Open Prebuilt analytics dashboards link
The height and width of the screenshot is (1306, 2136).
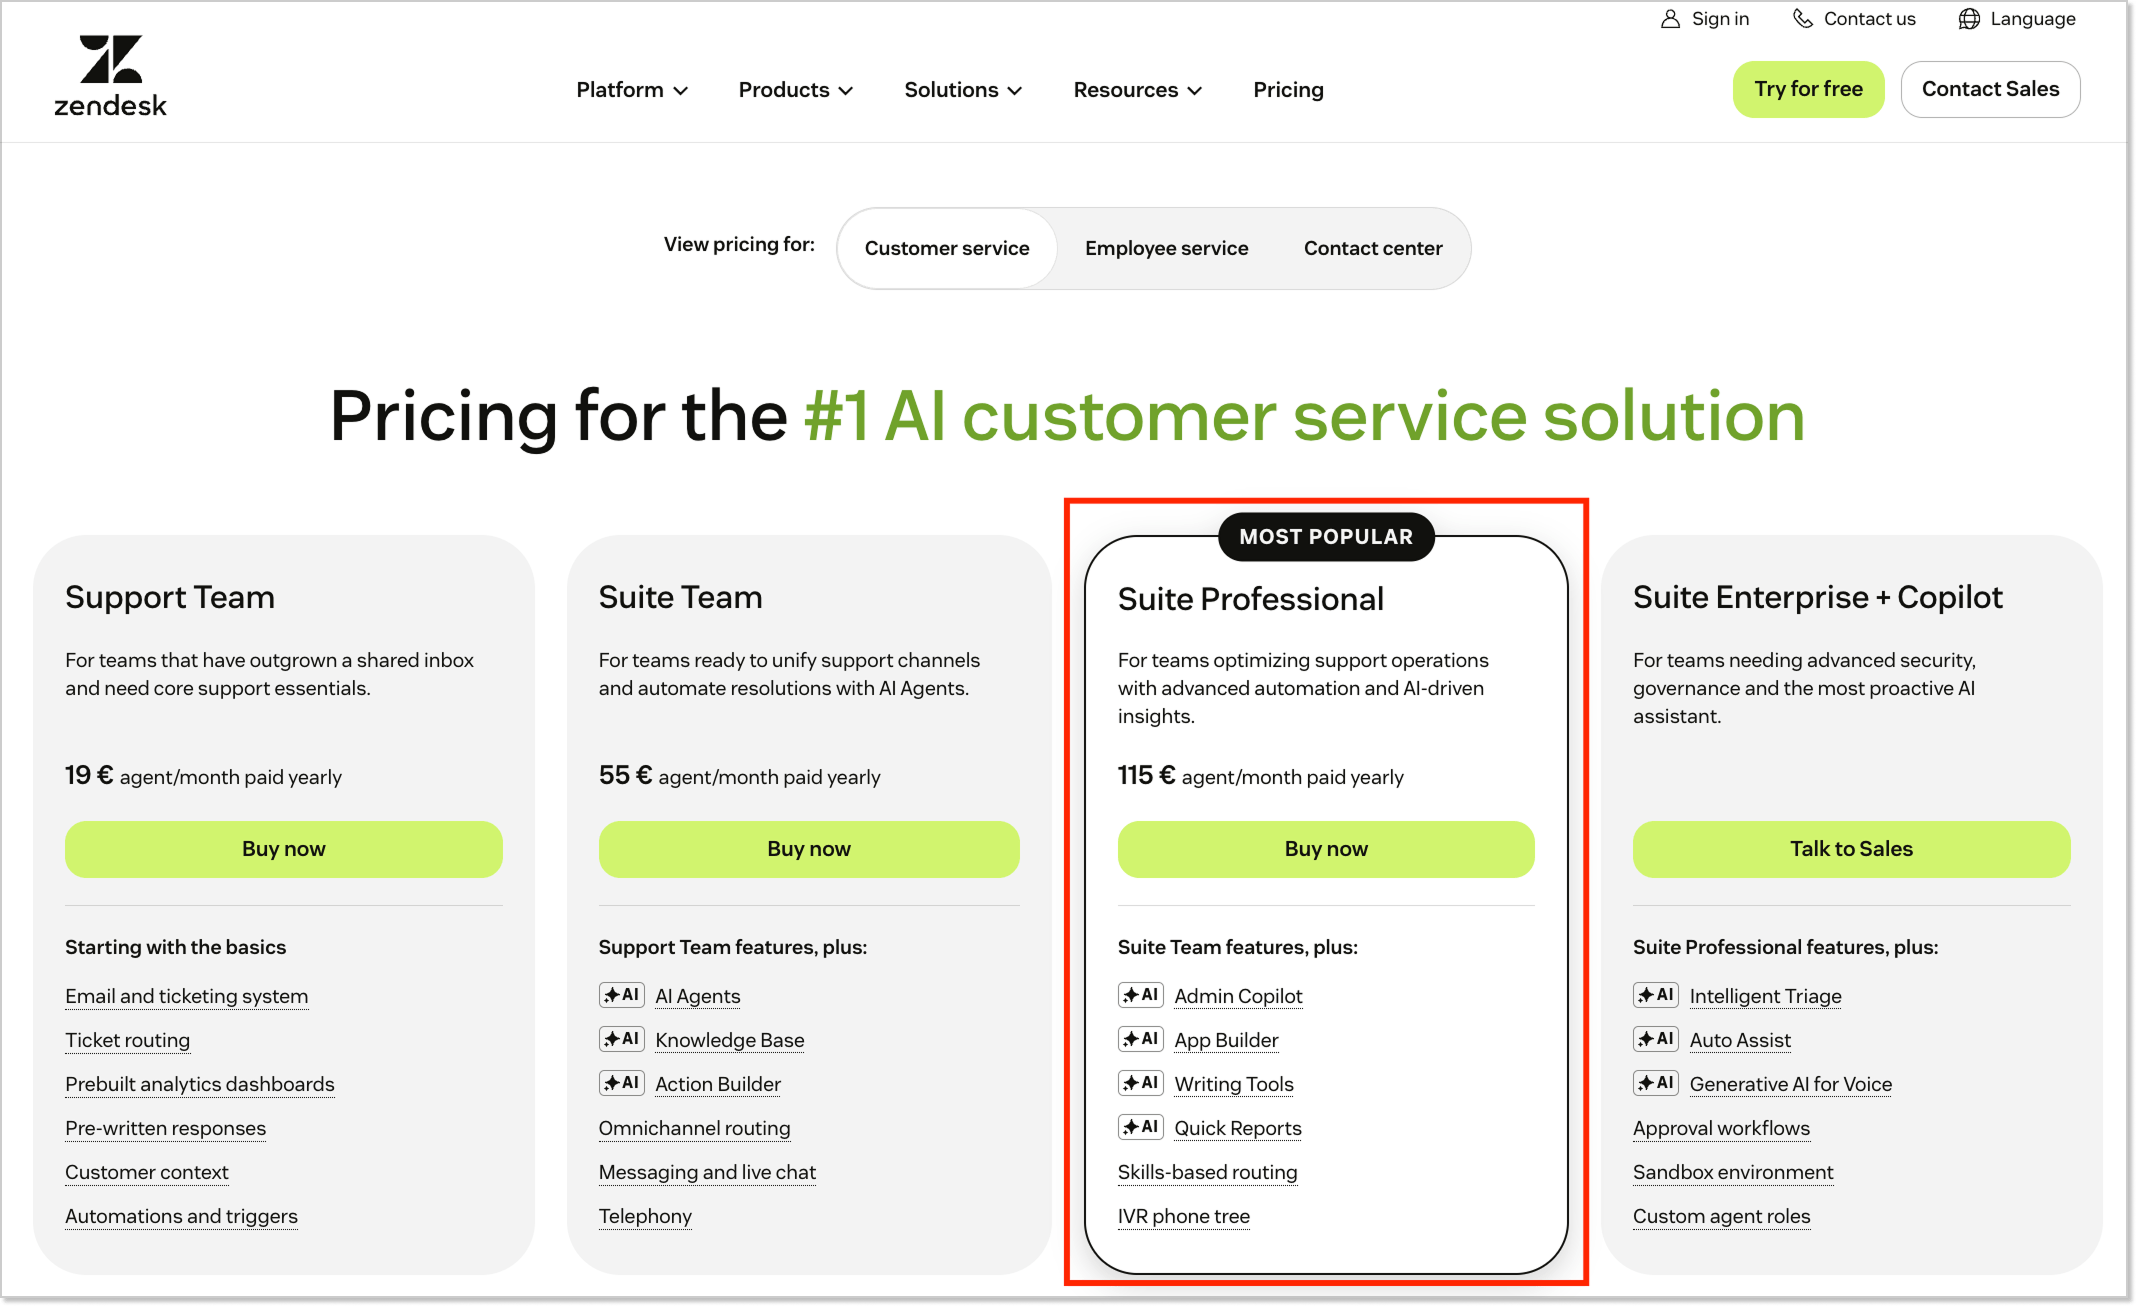click(200, 1084)
